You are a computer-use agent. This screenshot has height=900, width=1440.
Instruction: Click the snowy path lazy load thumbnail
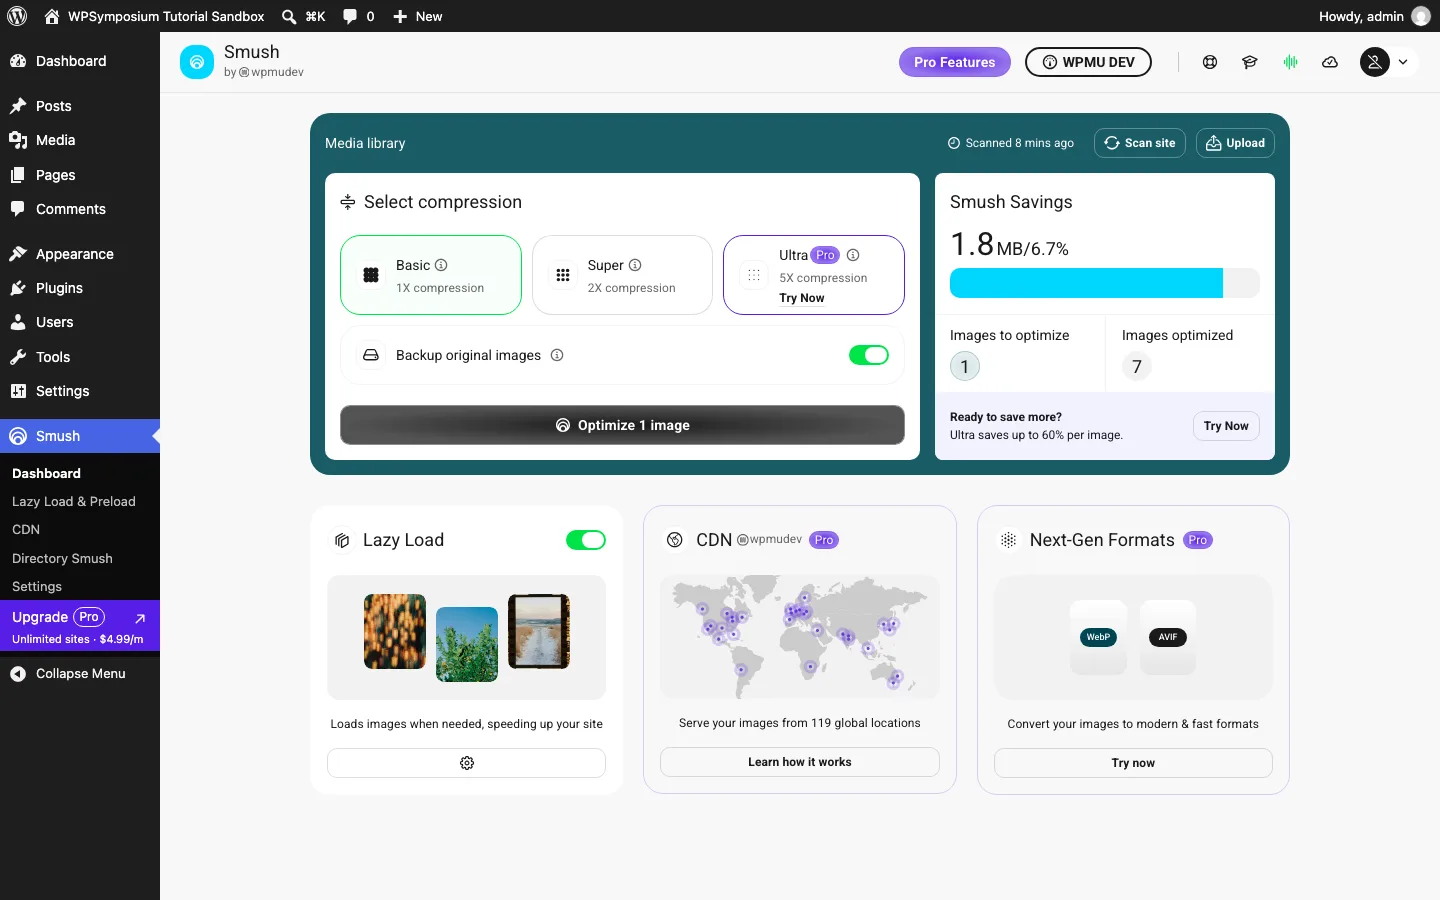tap(539, 631)
